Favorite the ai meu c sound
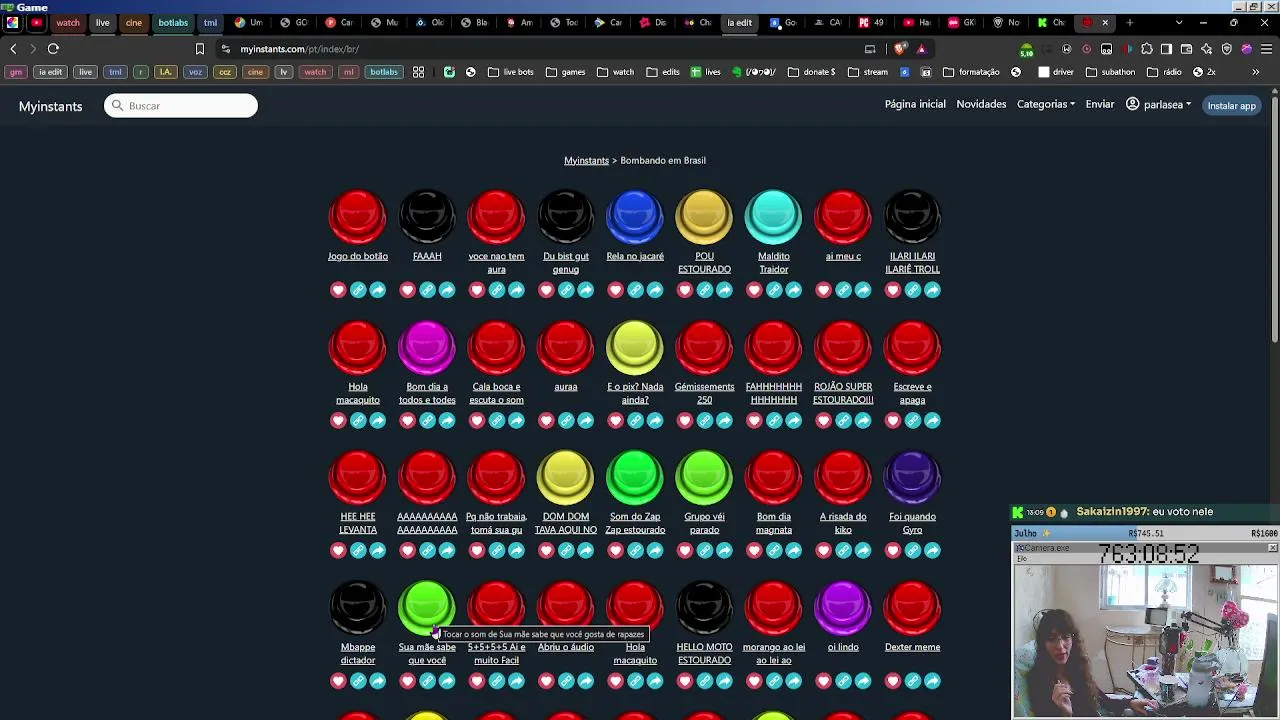Screen dimensions: 1280x720 tap(823, 290)
